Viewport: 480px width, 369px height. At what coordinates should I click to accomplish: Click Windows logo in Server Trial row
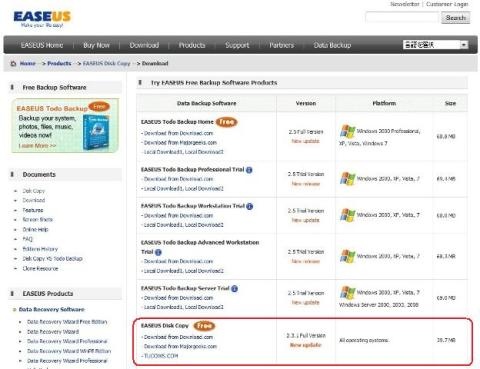point(347,293)
